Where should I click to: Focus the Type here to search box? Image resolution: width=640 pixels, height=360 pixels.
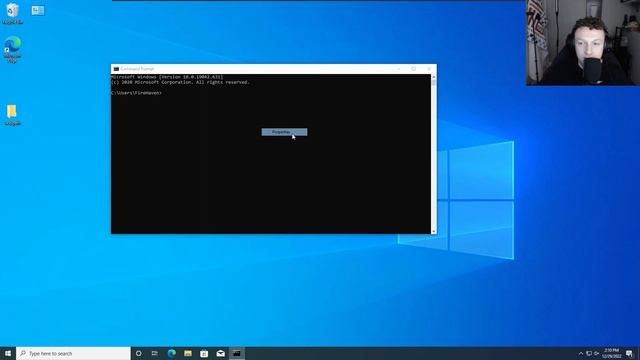(x=73, y=353)
